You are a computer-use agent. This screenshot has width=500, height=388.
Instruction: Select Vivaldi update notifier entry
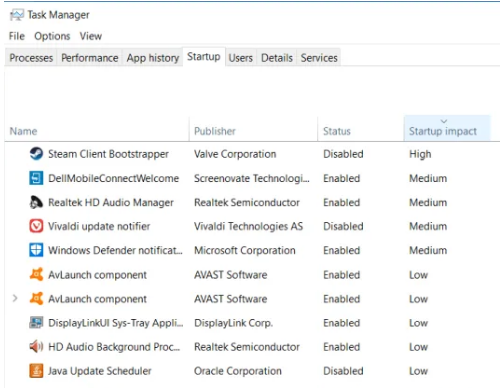[x=99, y=226]
